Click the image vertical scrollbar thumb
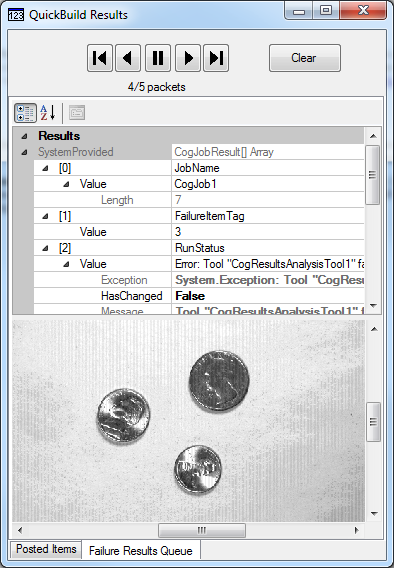Viewport: 394px width, 568px height. coord(373,422)
